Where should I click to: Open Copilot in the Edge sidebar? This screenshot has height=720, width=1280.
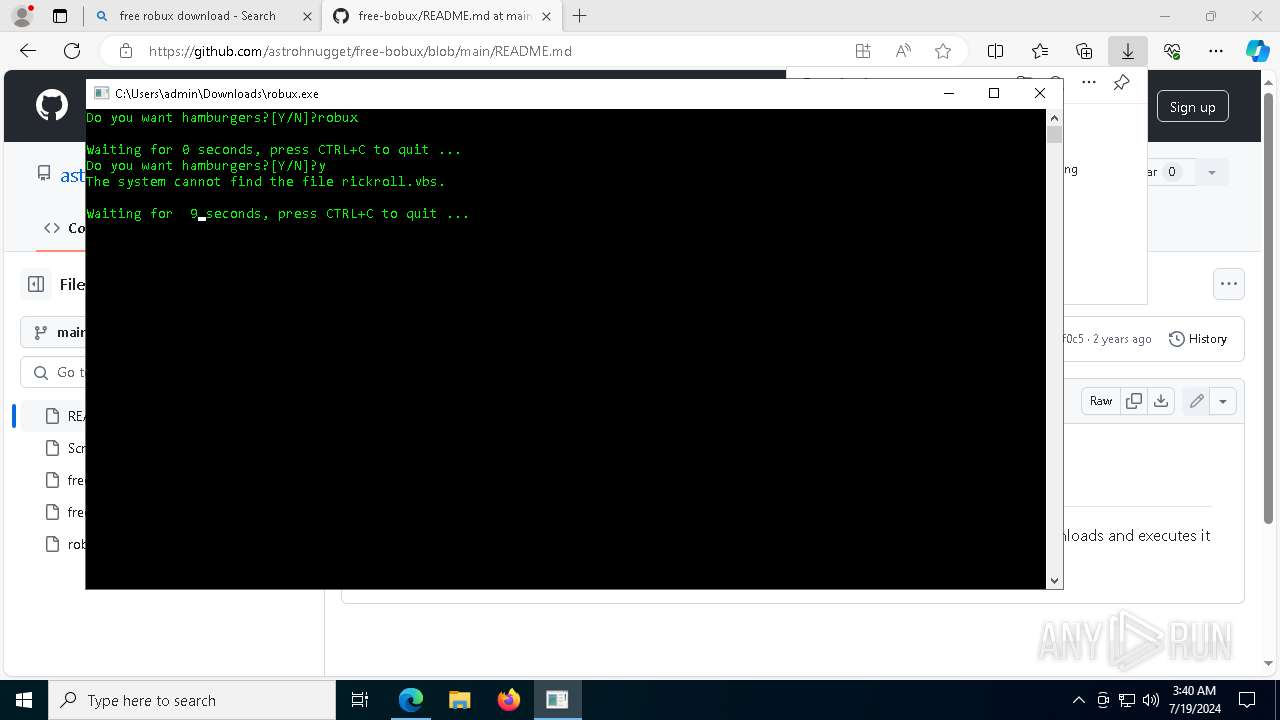click(1257, 51)
